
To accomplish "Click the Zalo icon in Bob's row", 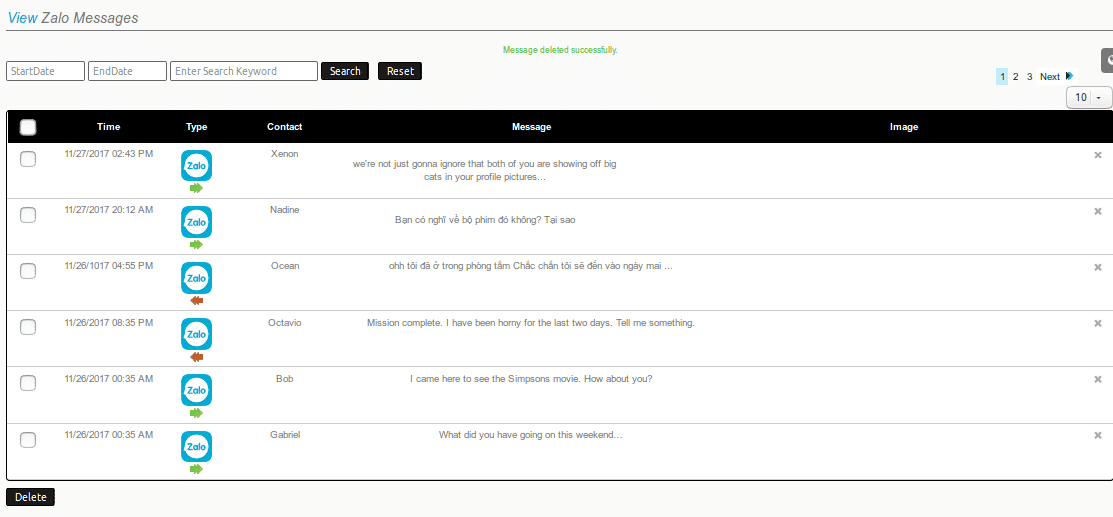I will pos(197,390).
